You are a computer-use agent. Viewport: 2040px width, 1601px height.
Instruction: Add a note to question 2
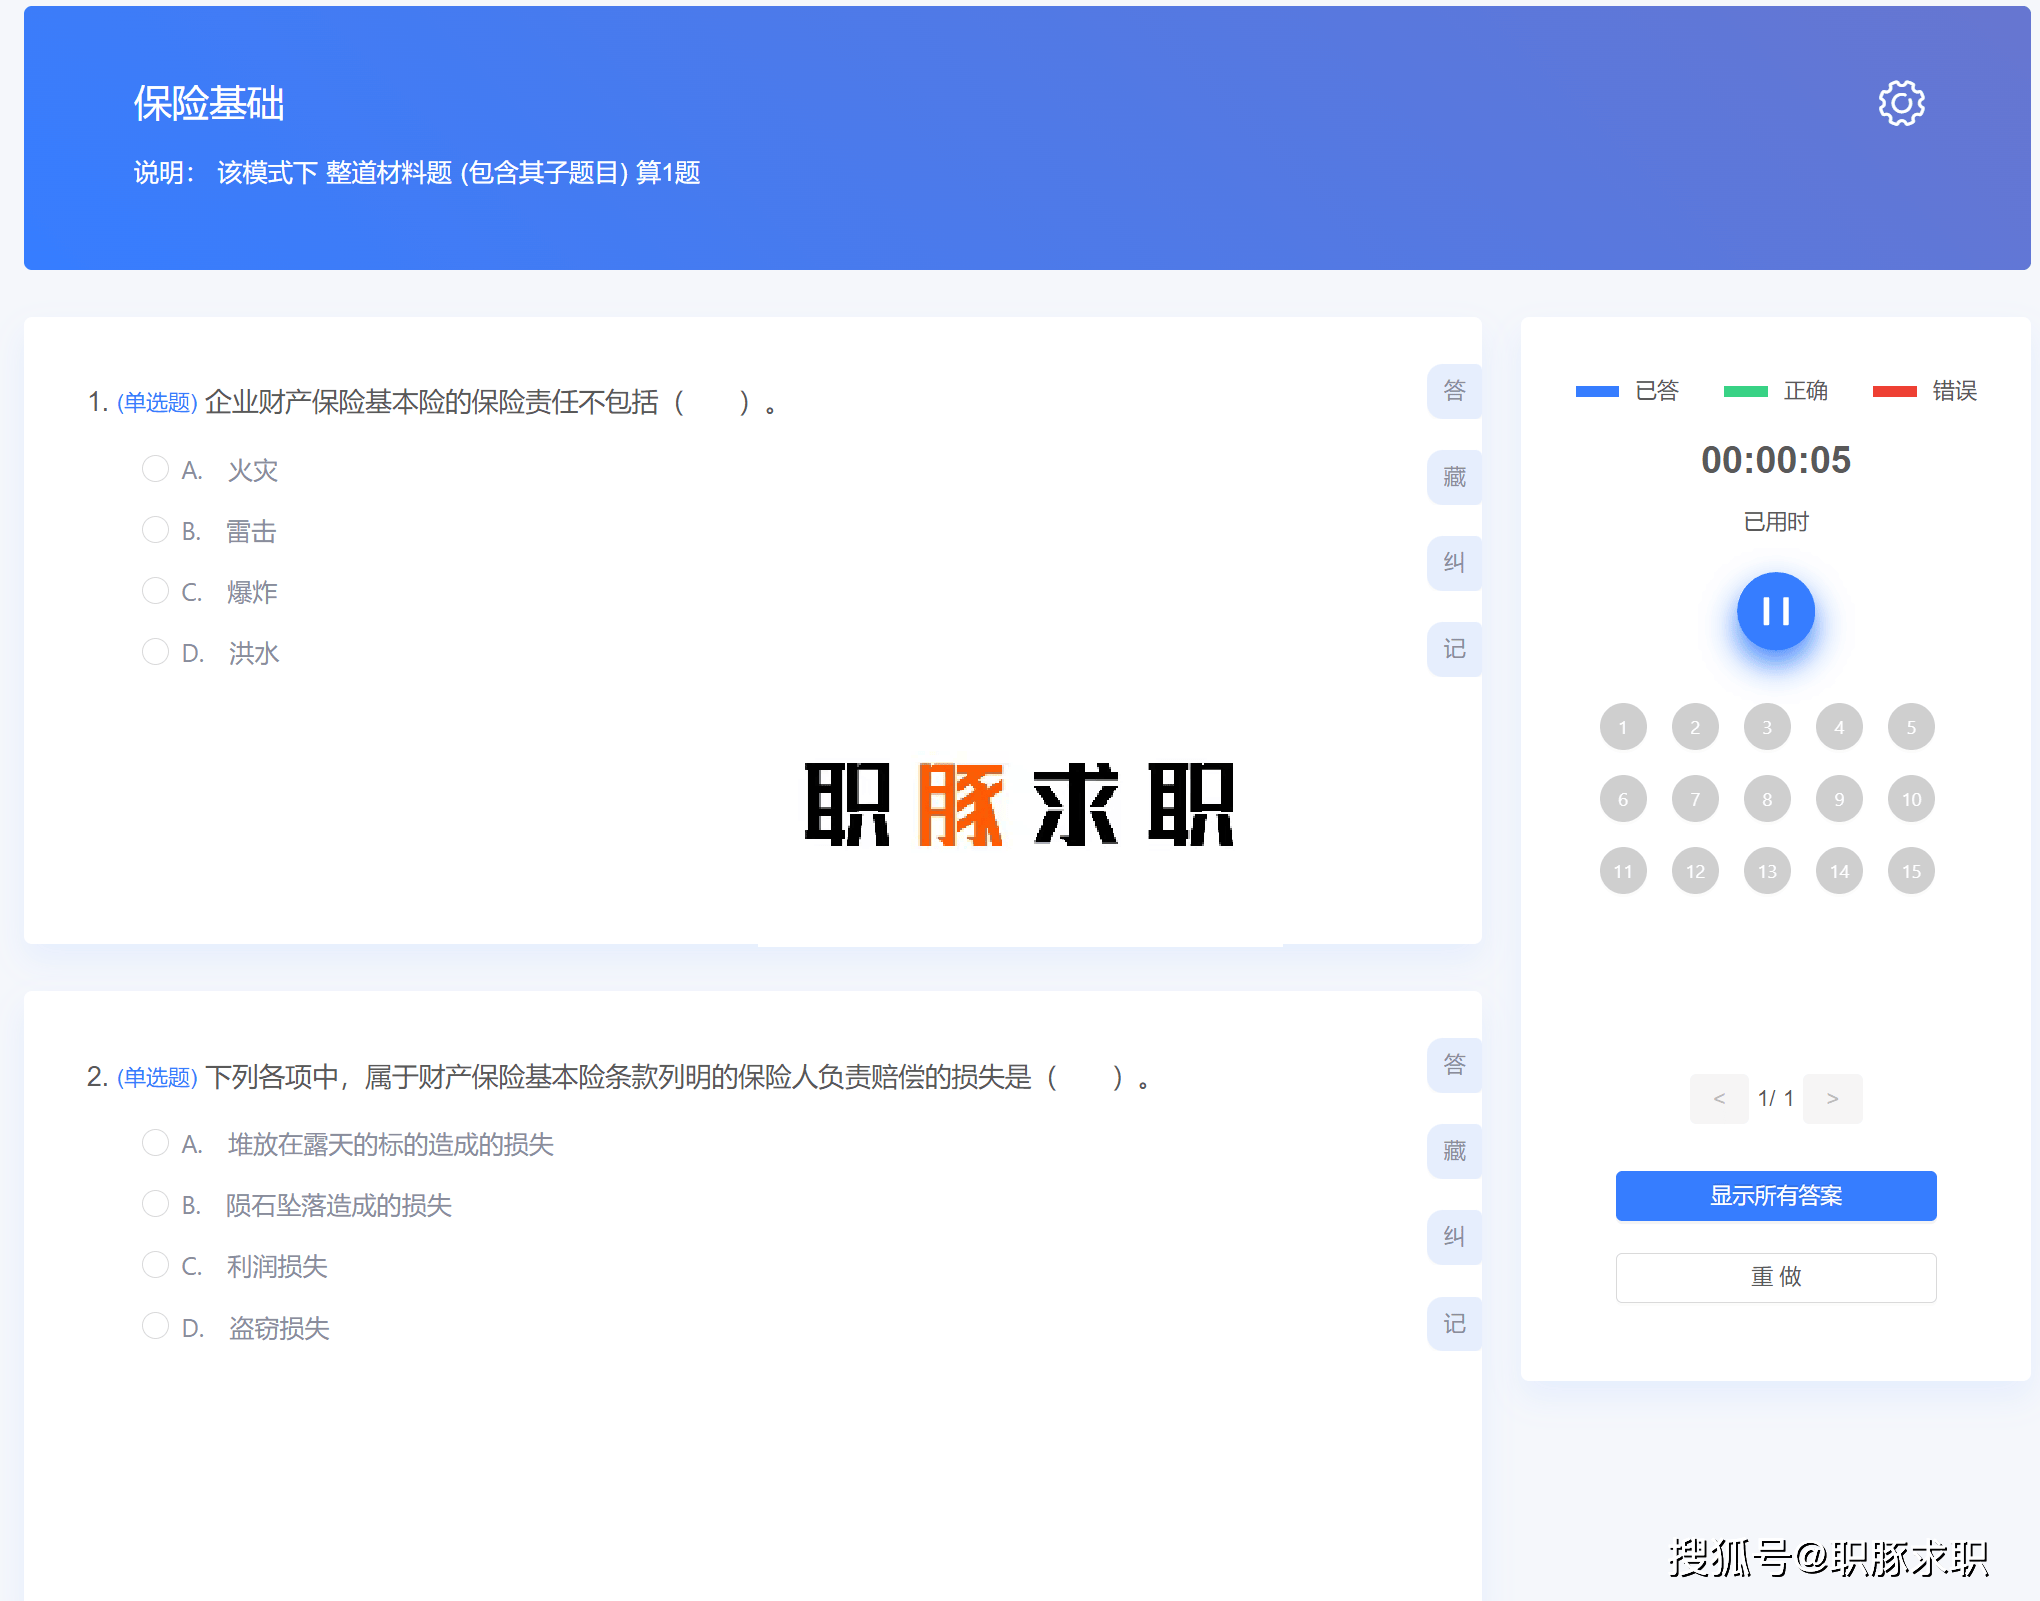[1453, 1324]
